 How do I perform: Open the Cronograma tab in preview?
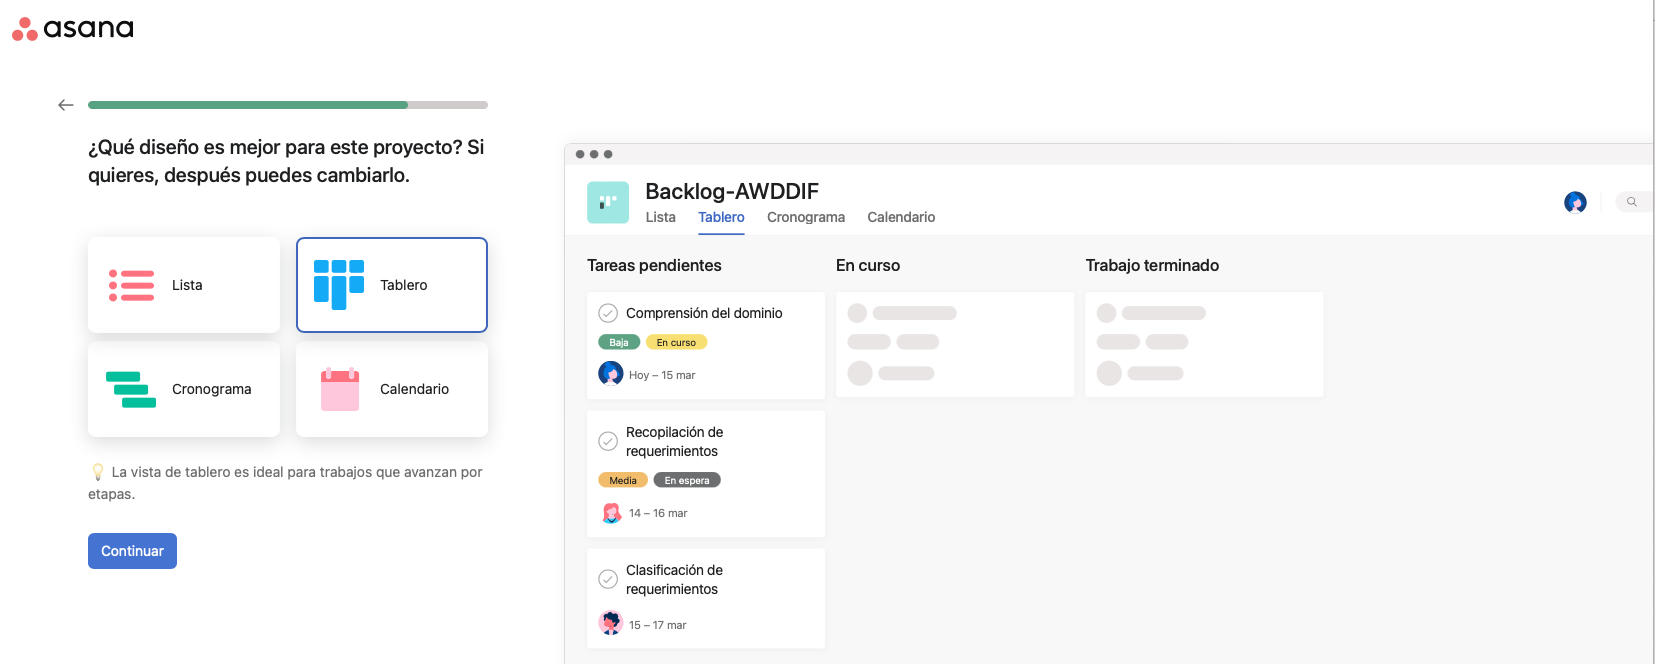[x=805, y=217]
